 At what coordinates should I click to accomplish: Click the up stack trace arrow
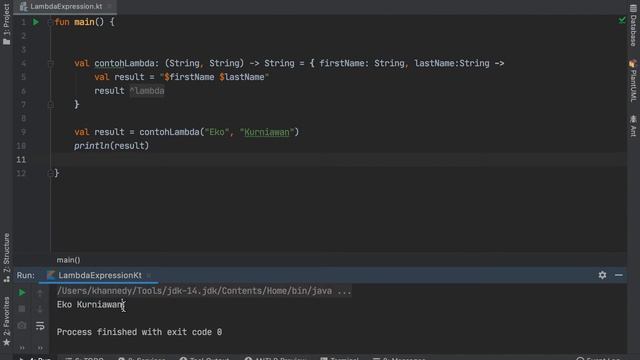click(x=40, y=293)
